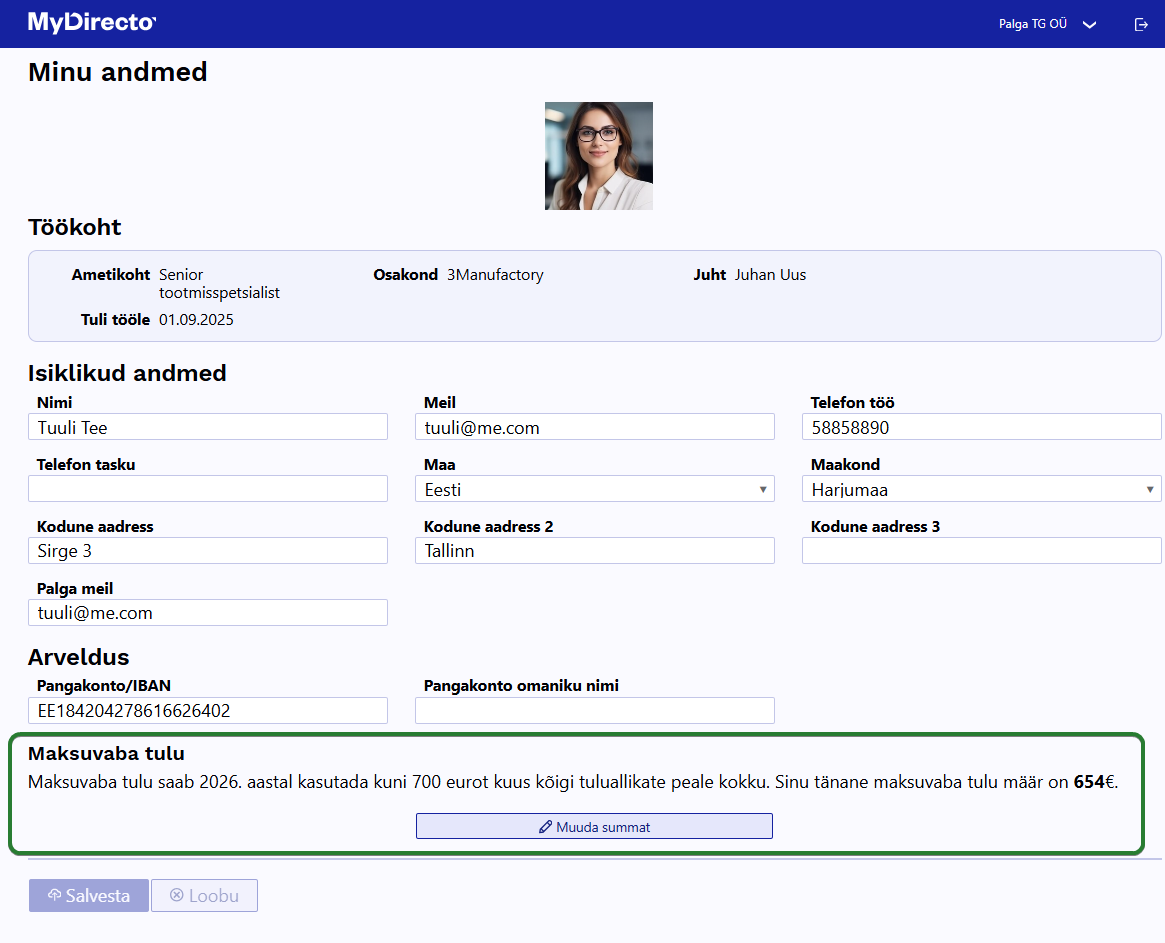
Task: Click the employee profile photo
Action: click(598, 156)
